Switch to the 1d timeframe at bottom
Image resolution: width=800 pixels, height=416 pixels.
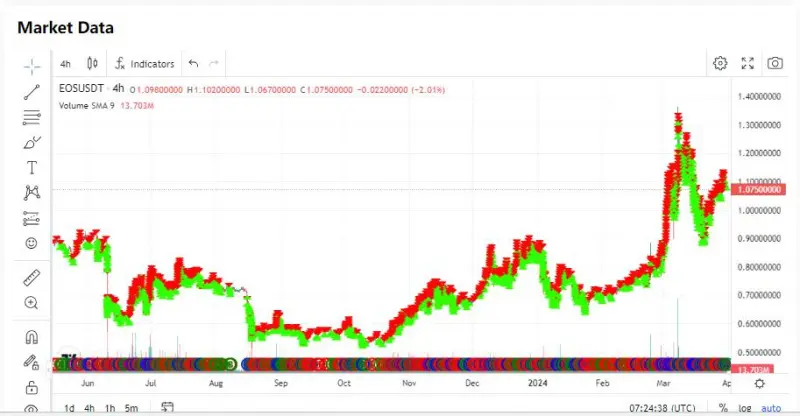(x=69, y=408)
